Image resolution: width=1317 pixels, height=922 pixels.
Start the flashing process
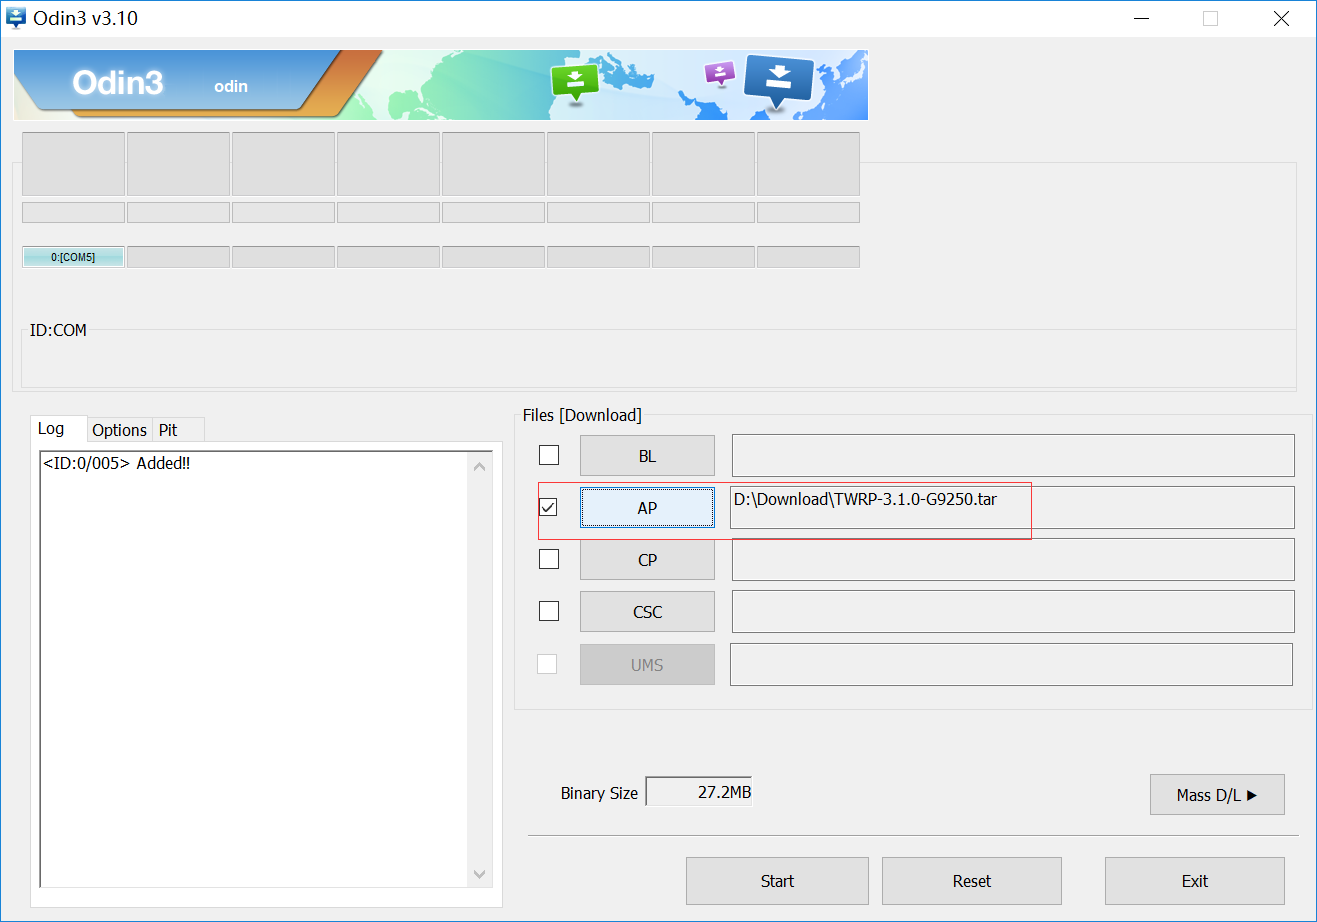[777, 881]
